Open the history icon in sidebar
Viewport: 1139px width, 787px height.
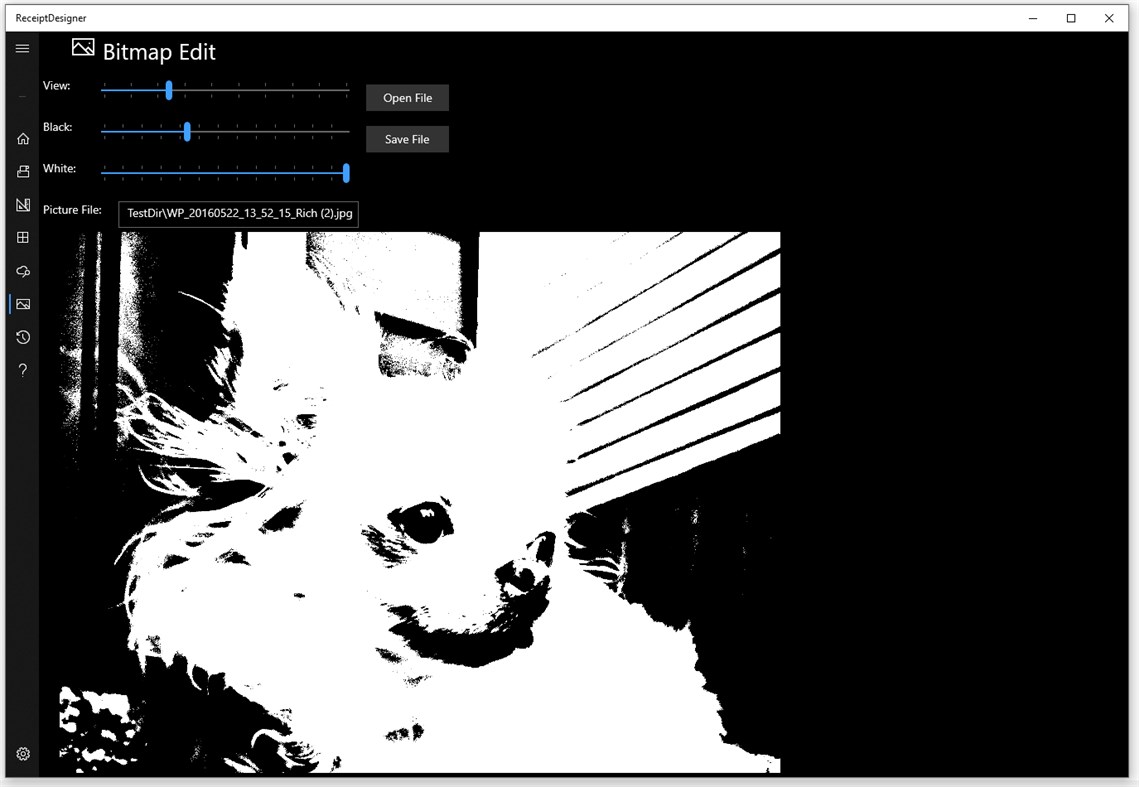[x=22, y=337]
